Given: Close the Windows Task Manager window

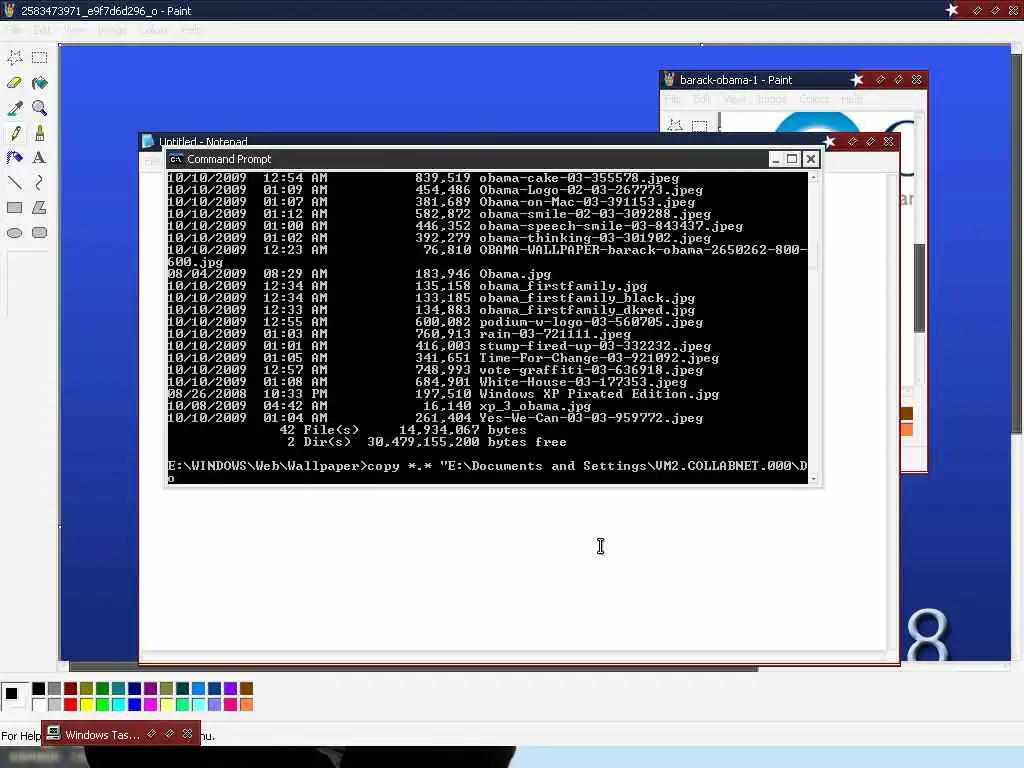Looking at the screenshot, I should pos(187,733).
